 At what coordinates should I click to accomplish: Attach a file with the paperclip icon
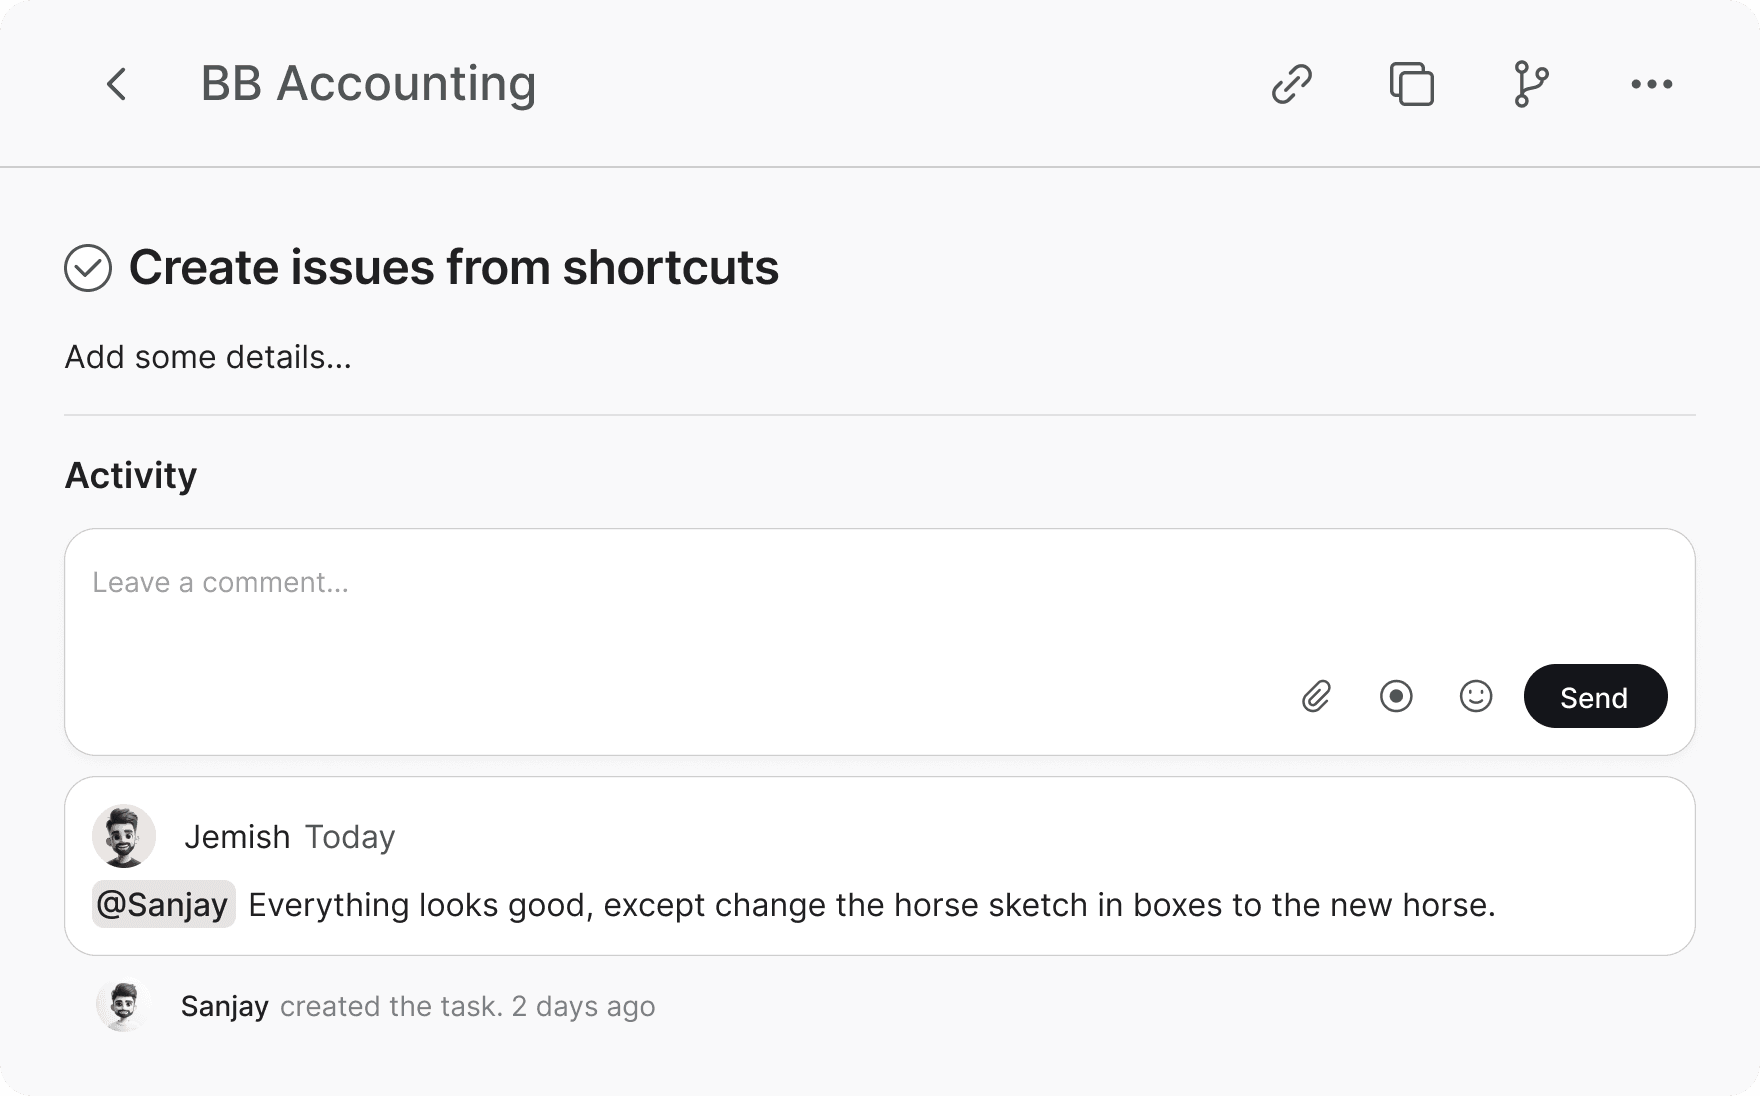click(1316, 696)
